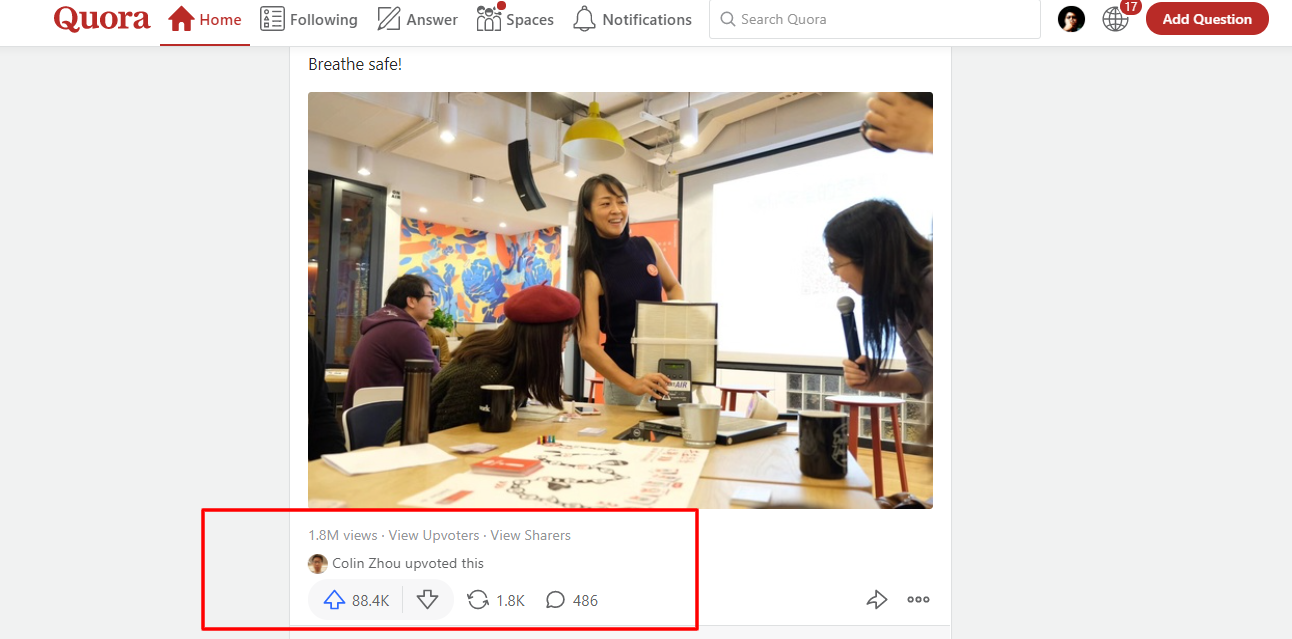This screenshot has width=1292, height=639.
Task: Click the Quora logo
Action: click(101, 18)
